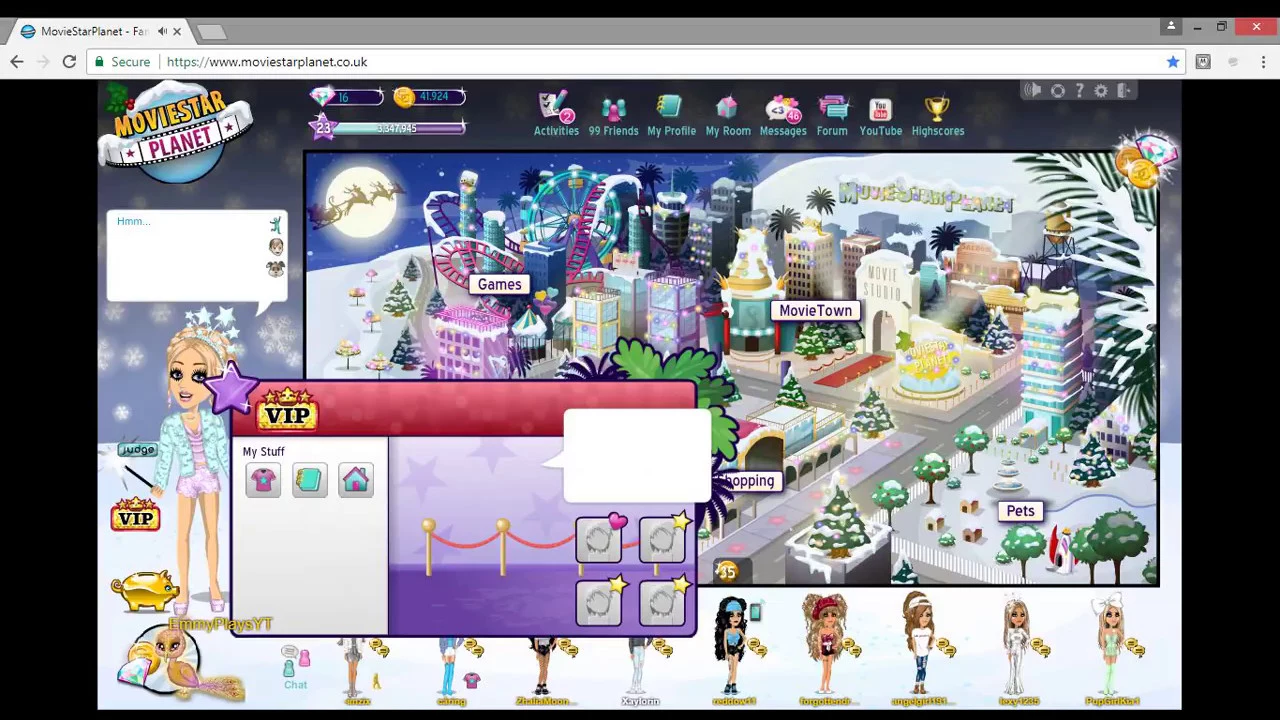
Task: Open the YouTube section
Action: coord(880,115)
